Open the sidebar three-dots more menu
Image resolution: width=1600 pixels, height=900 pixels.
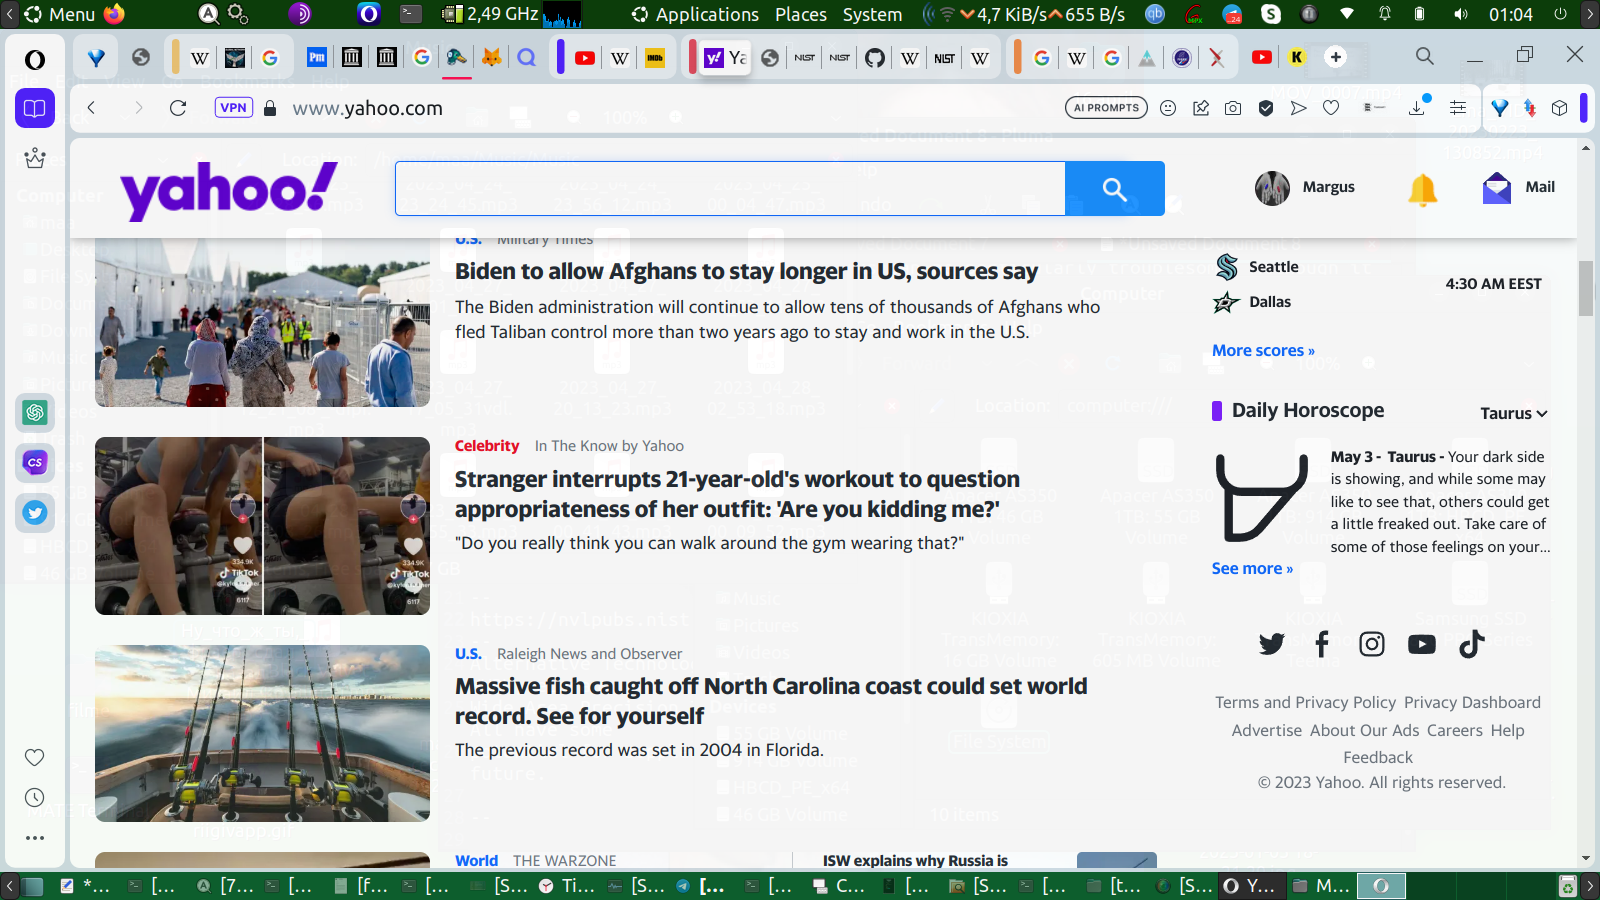[35, 838]
